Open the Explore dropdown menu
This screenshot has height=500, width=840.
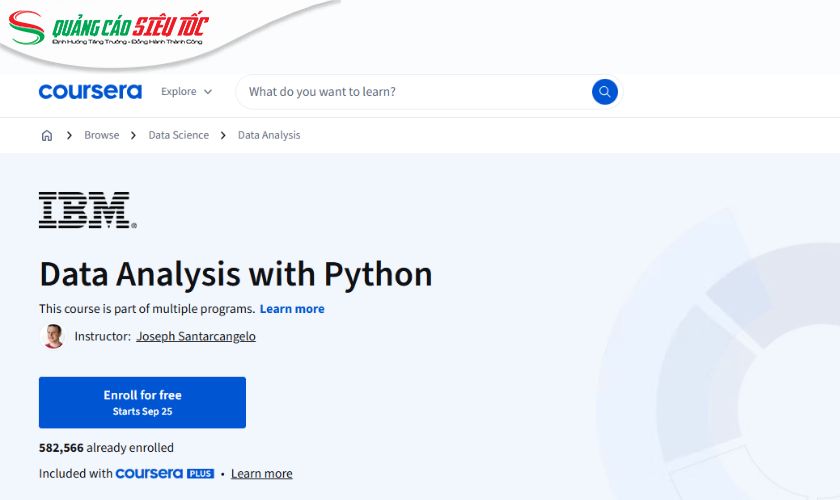186,92
